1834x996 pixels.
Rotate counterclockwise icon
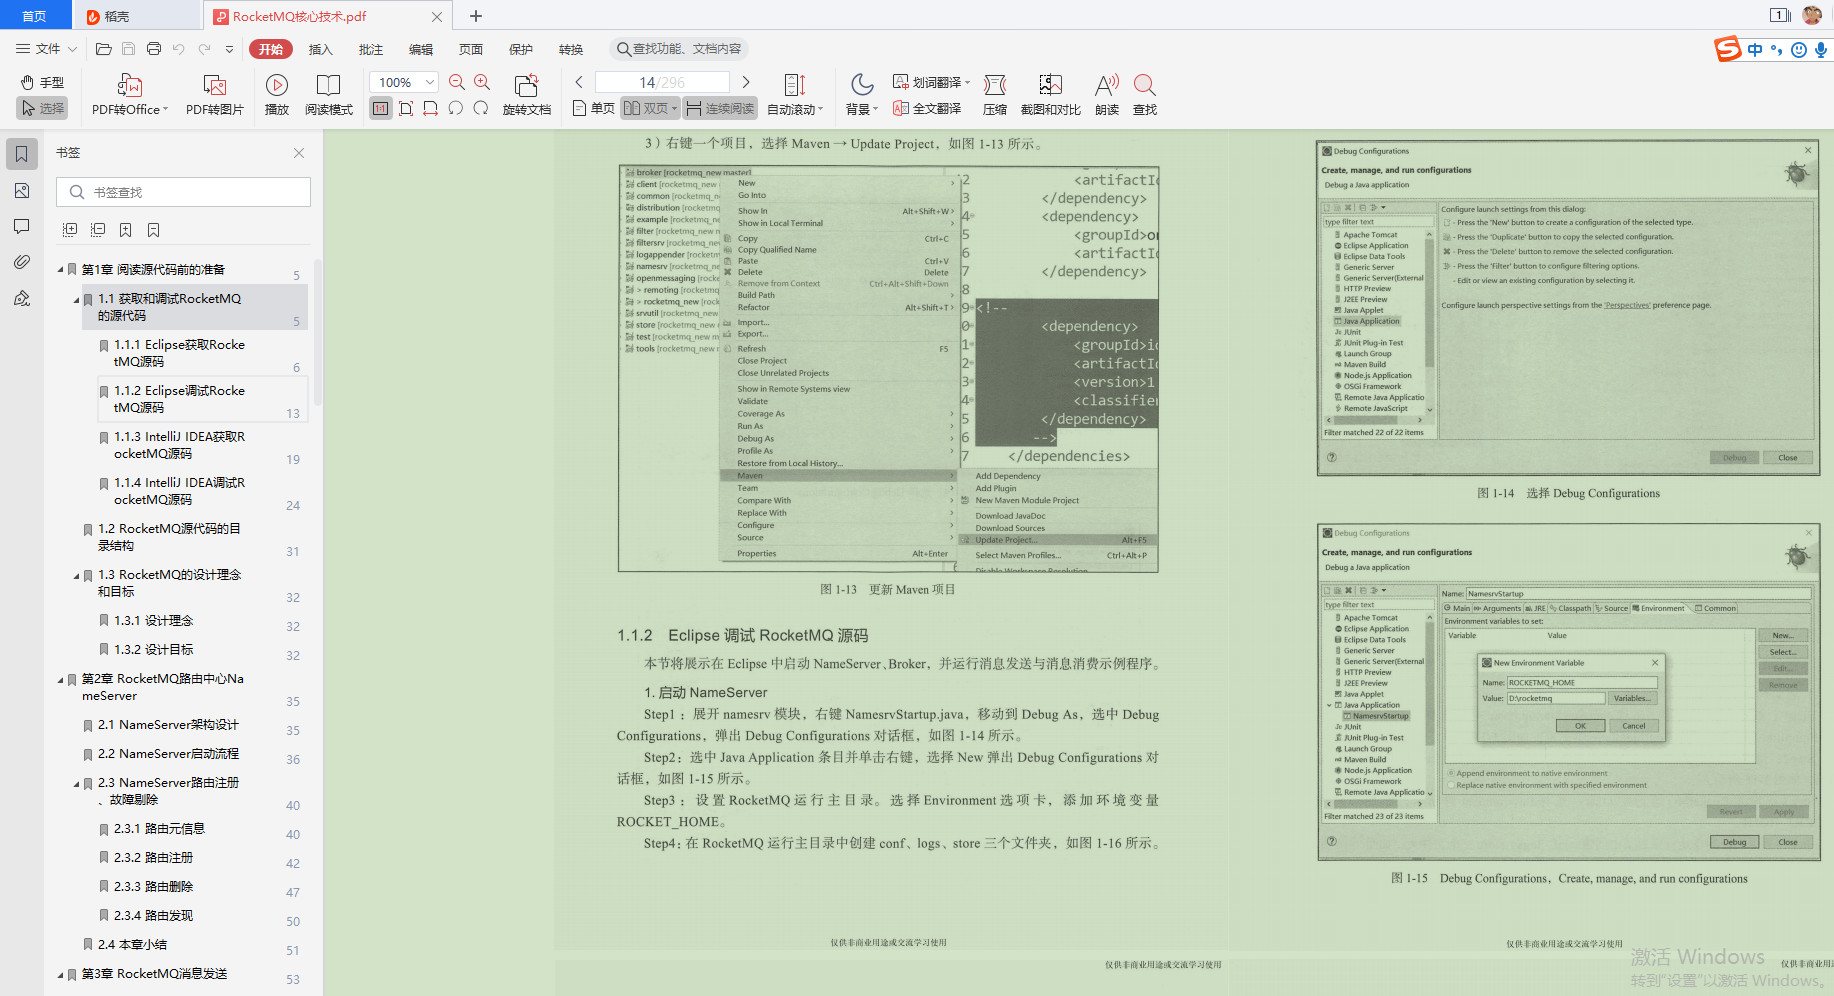click(x=456, y=108)
